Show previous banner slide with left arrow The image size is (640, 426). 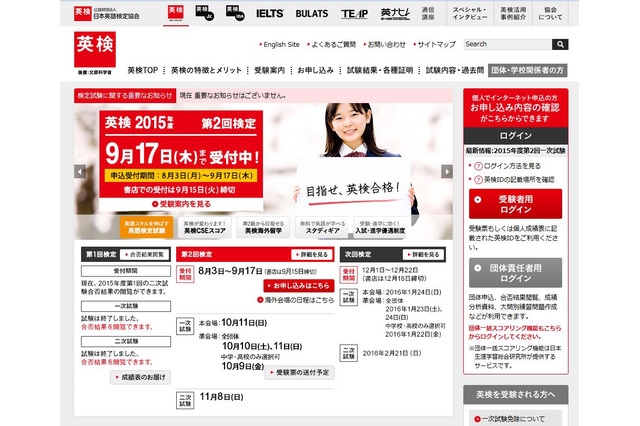(80, 171)
